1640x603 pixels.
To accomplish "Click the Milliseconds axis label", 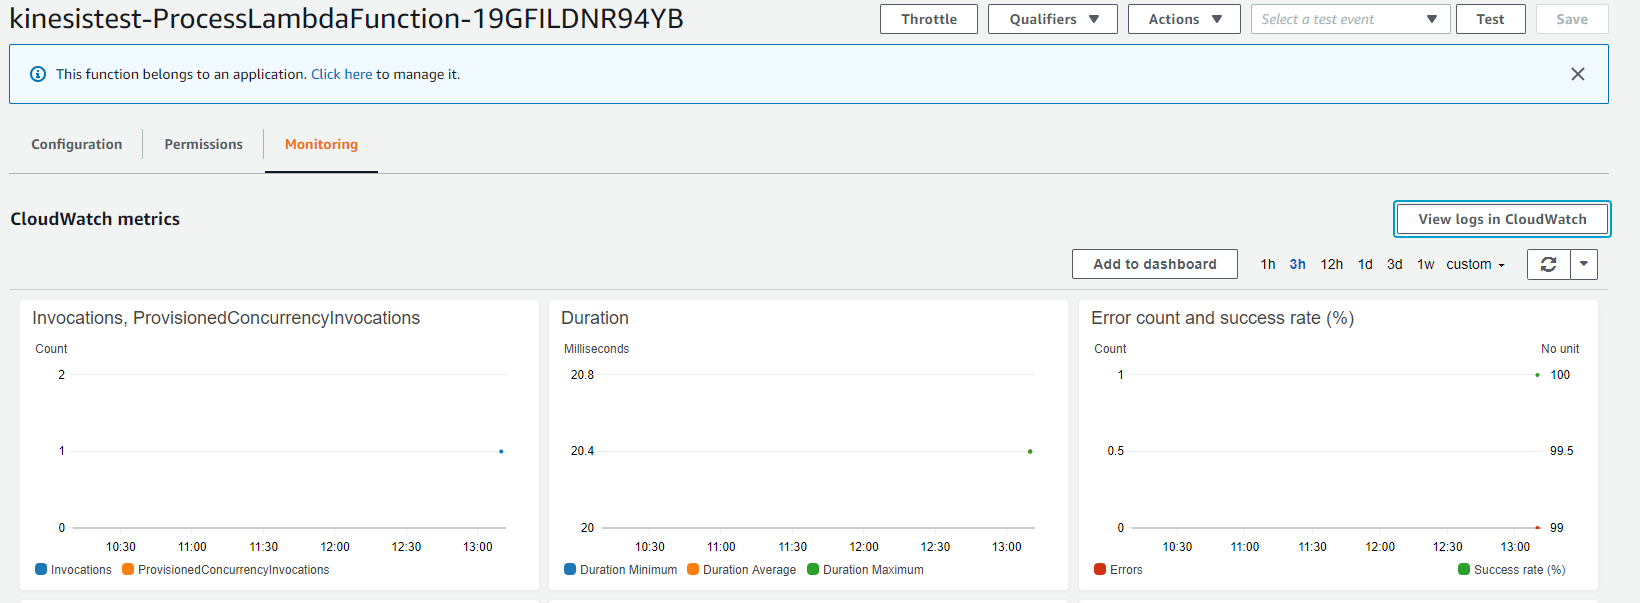I will click(x=596, y=349).
